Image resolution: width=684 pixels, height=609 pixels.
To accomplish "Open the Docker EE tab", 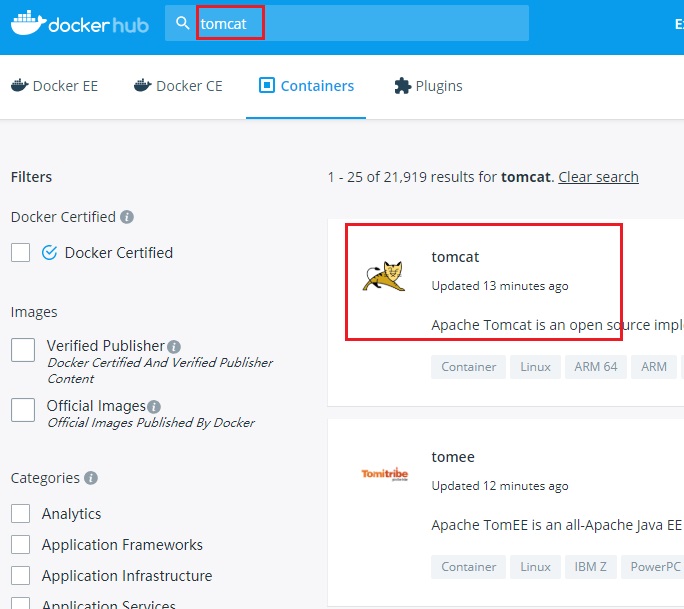I will pyautogui.click(x=55, y=86).
